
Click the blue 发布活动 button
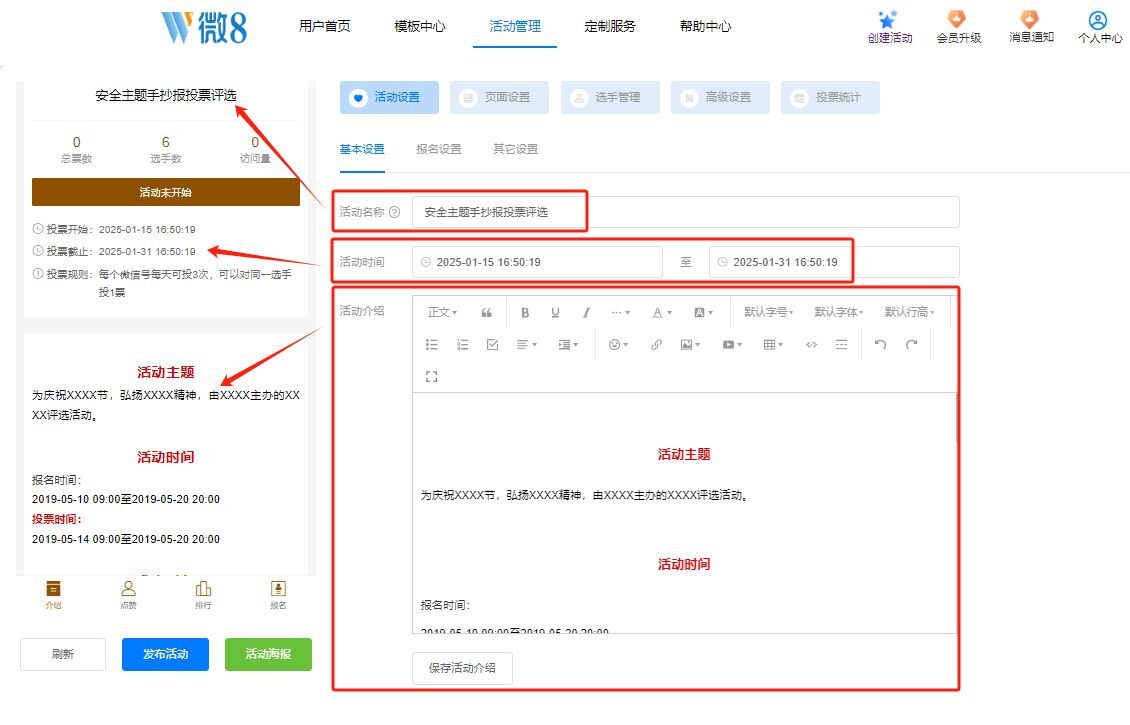[x=165, y=654]
